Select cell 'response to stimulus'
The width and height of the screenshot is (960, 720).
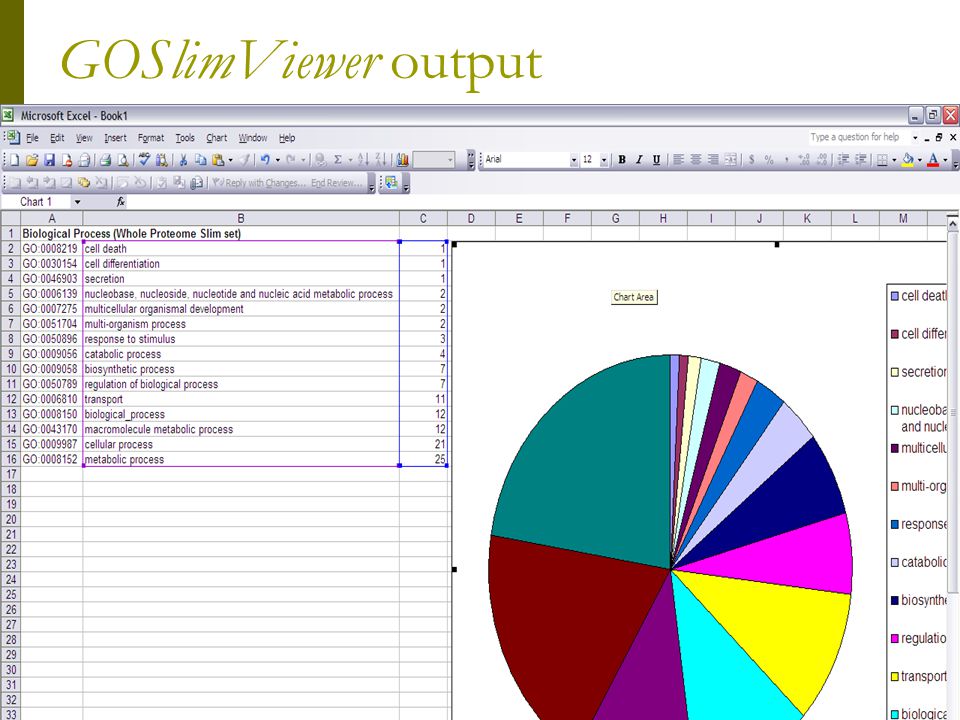tap(241, 339)
